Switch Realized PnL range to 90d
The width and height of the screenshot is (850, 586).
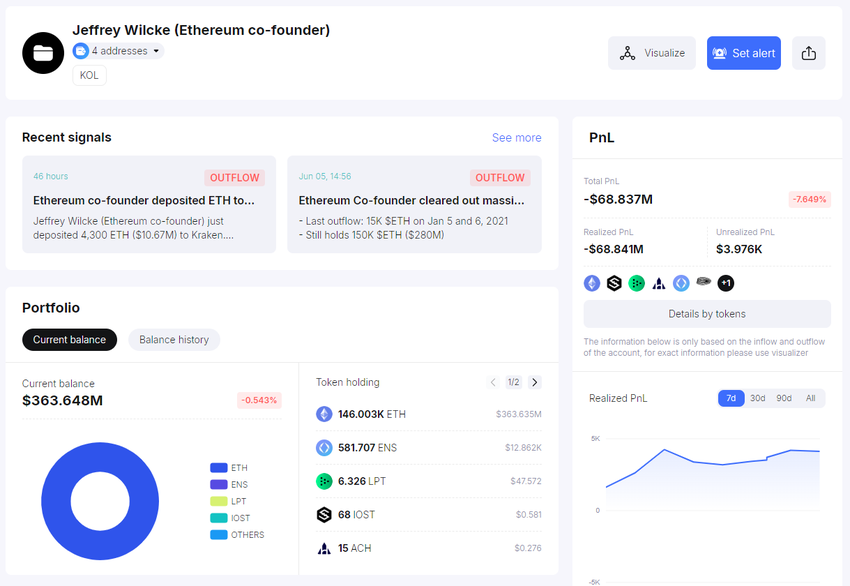pyautogui.click(x=784, y=398)
